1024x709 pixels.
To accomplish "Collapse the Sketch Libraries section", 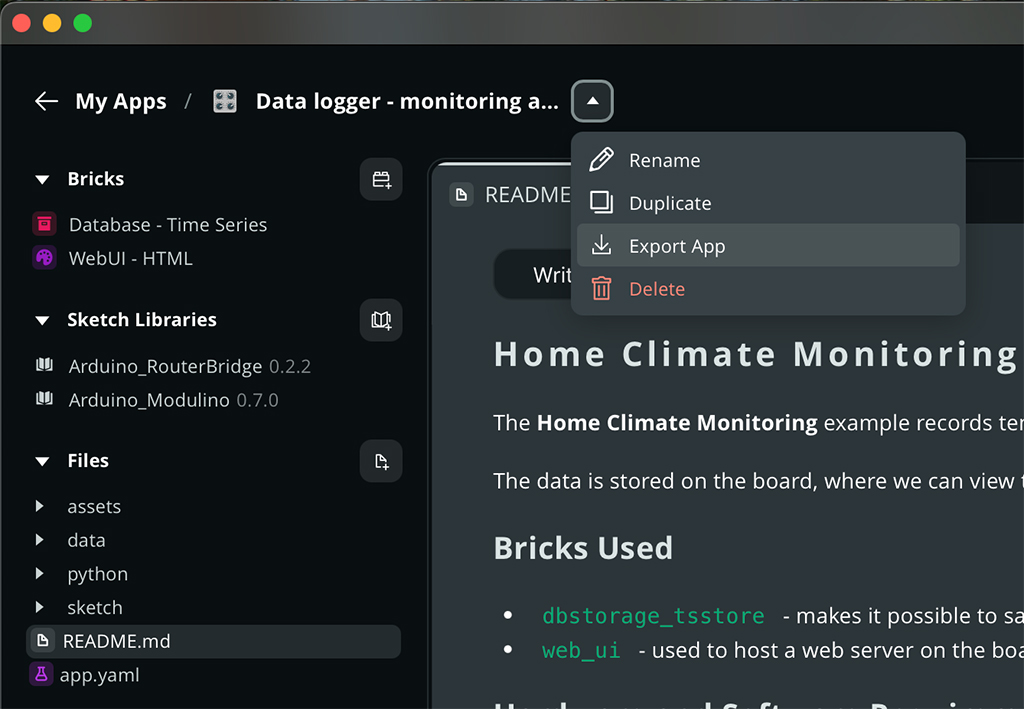I will 42,321.
